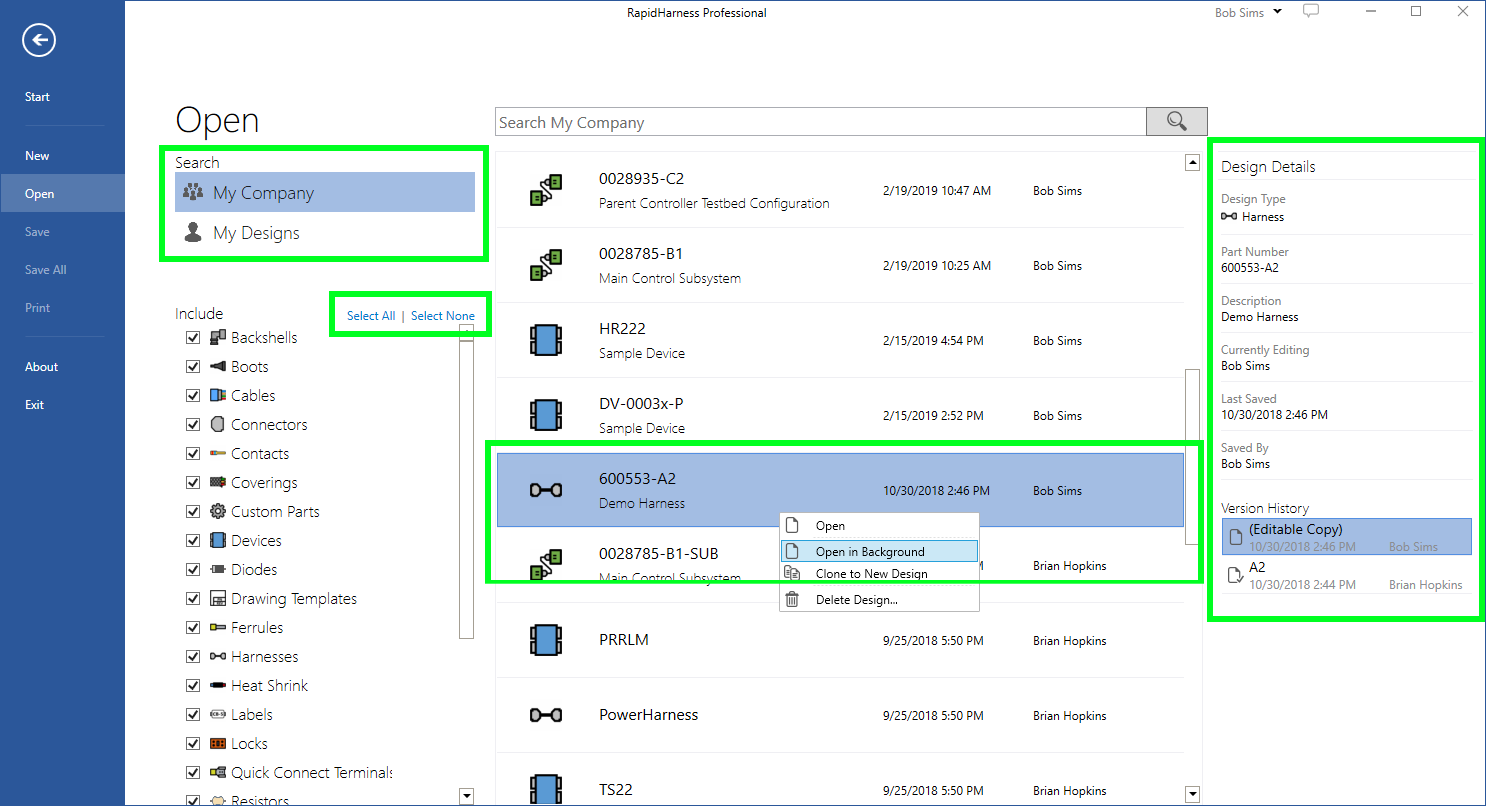Viewport: 1486px width, 806px height.
Task: Click the My Designs person icon
Action: click(x=194, y=232)
